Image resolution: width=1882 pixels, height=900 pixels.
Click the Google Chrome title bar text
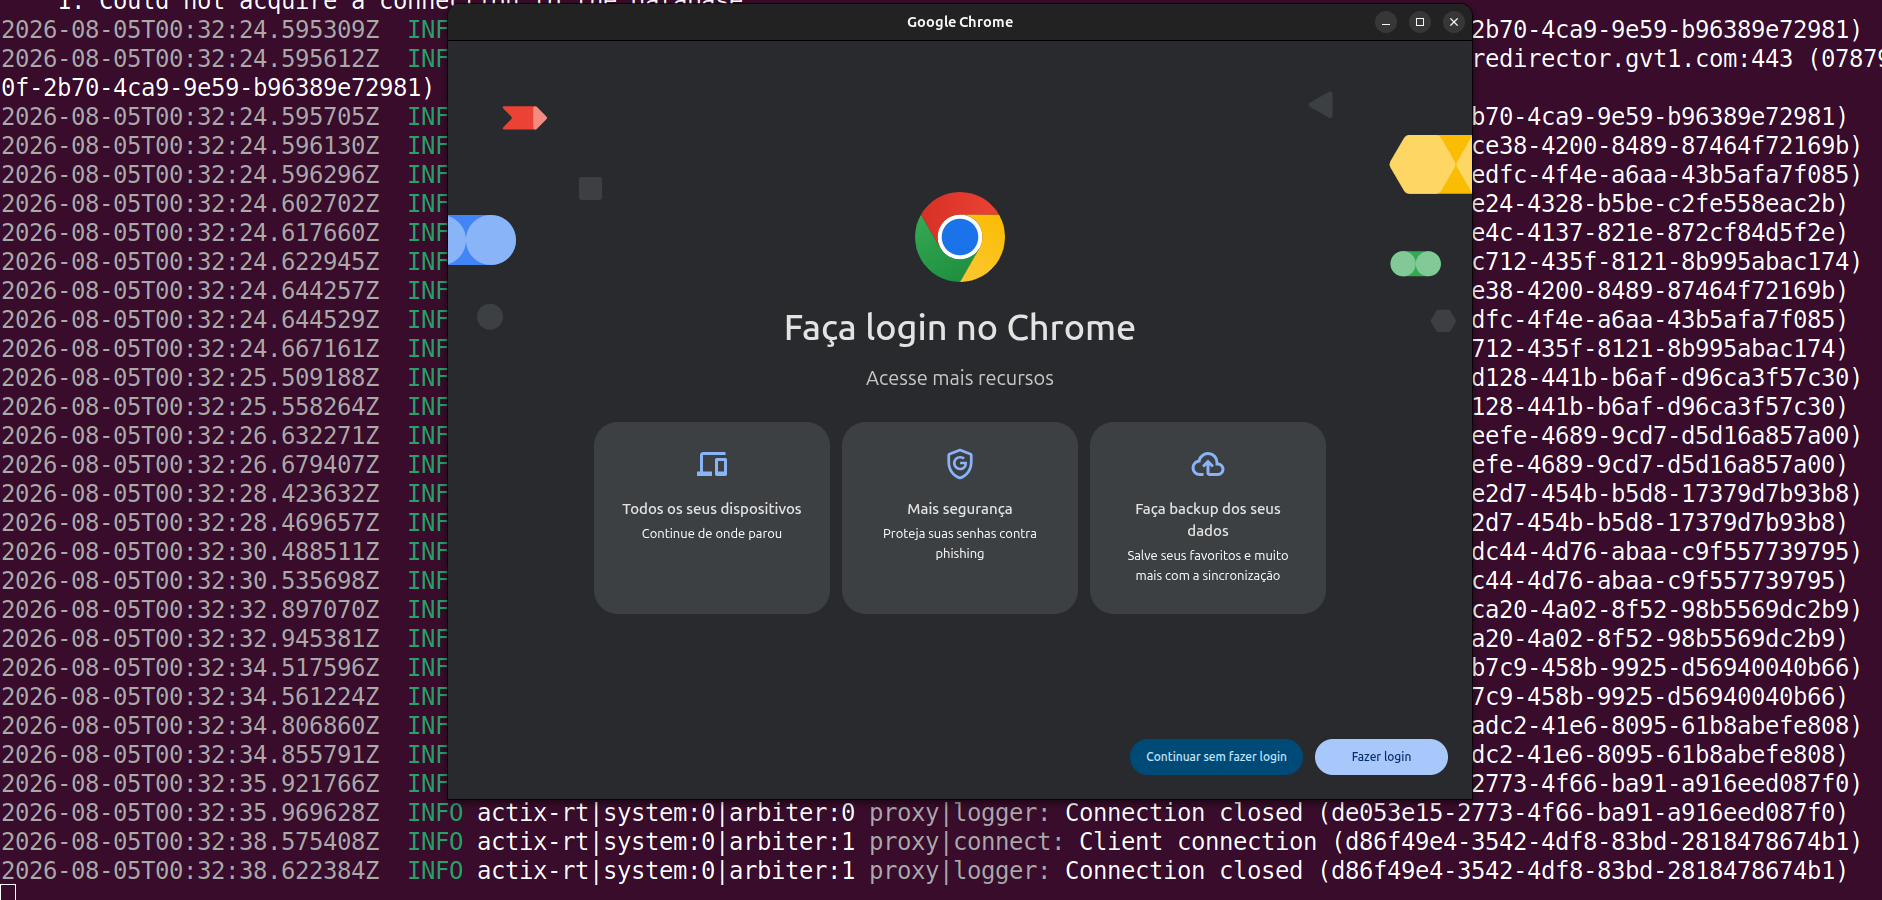[960, 22]
